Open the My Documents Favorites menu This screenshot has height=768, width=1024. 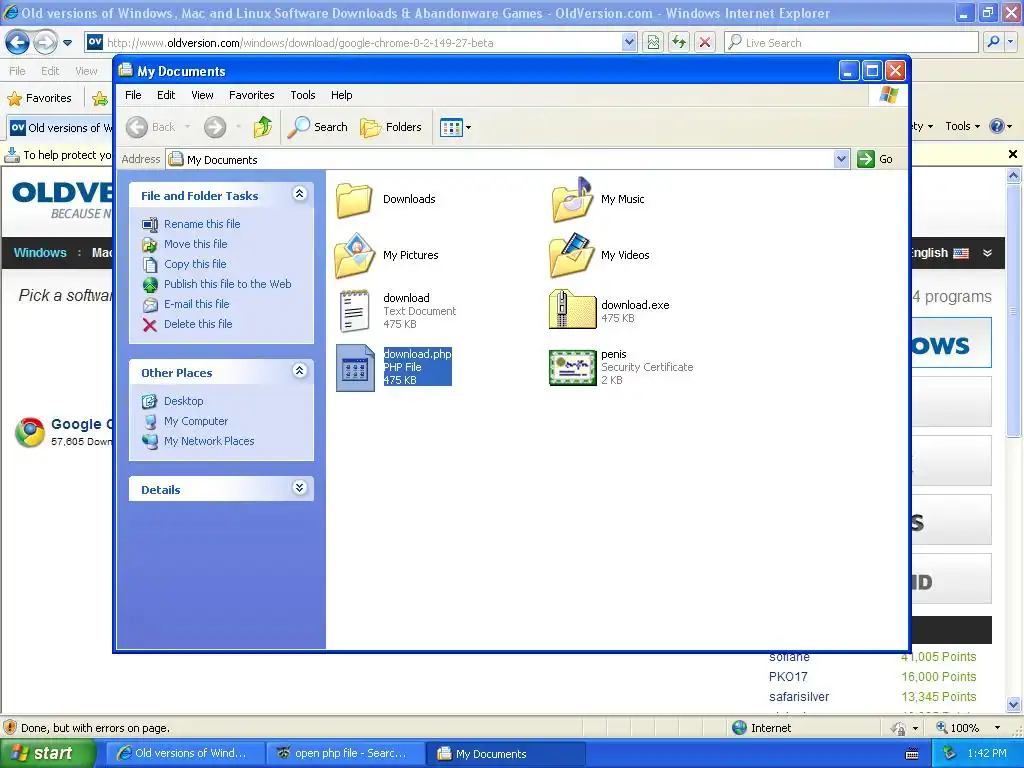tap(251, 95)
